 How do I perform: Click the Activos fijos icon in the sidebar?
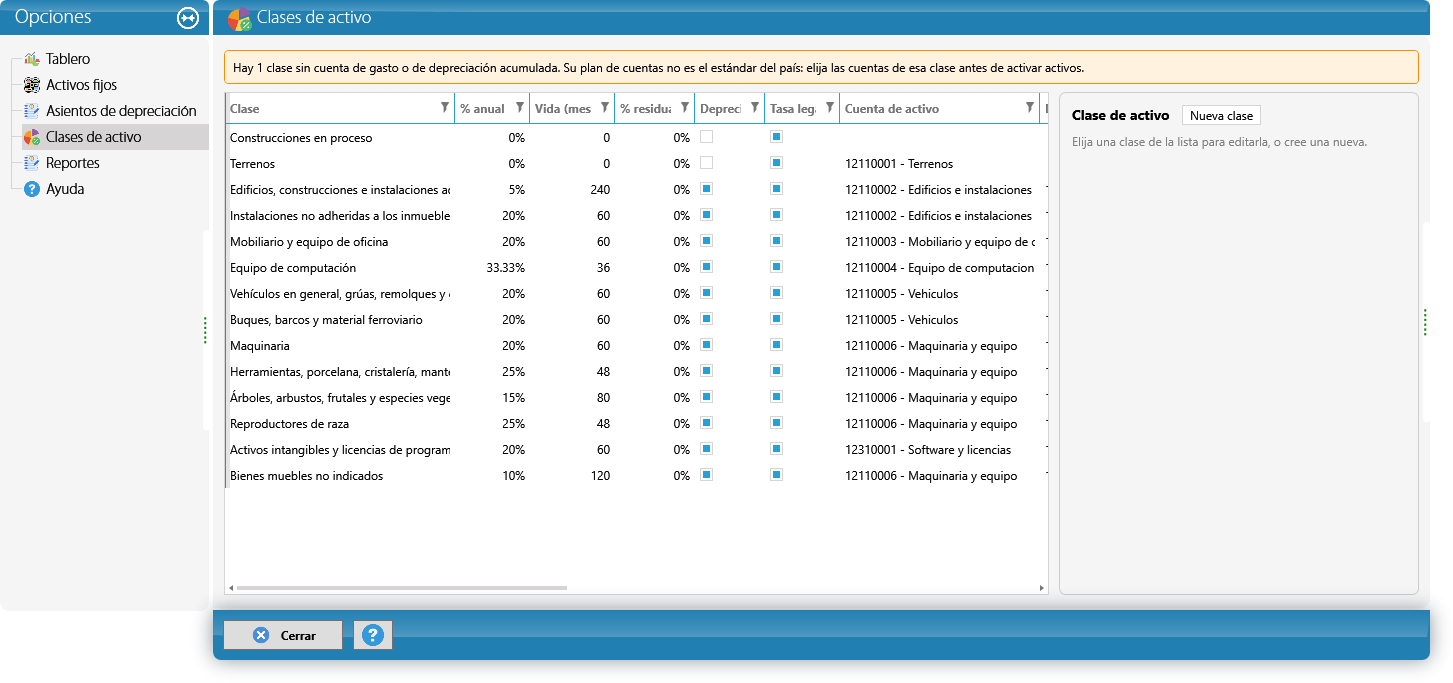pos(31,85)
